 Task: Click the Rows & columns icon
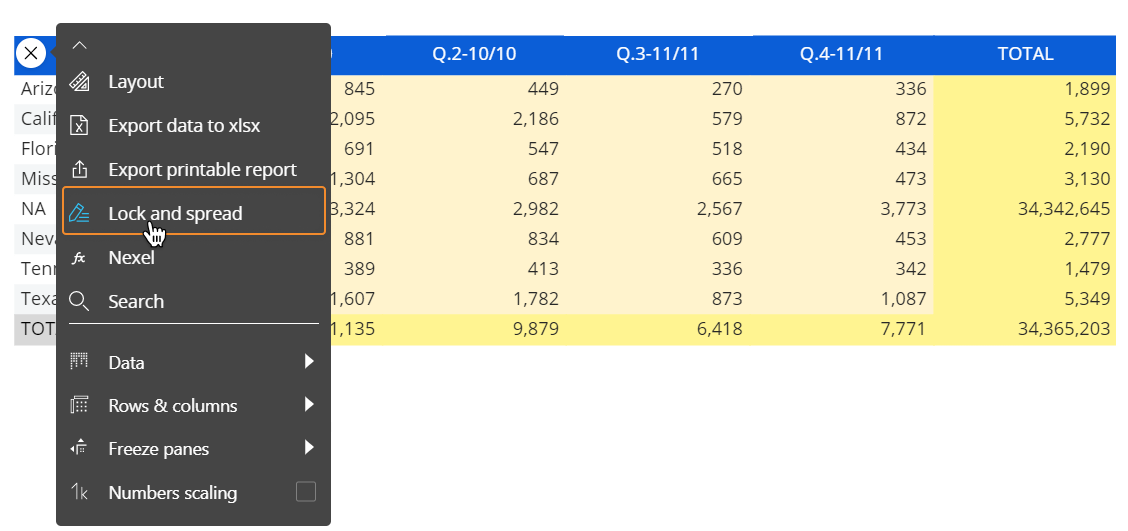[x=80, y=406]
